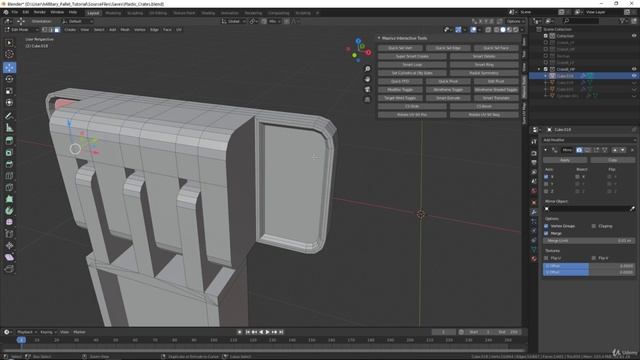Screen dimensions: 640x360
Task: Activate the Rotate tool in toolbar
Action: pyautogui.click(x=9, y=79)
